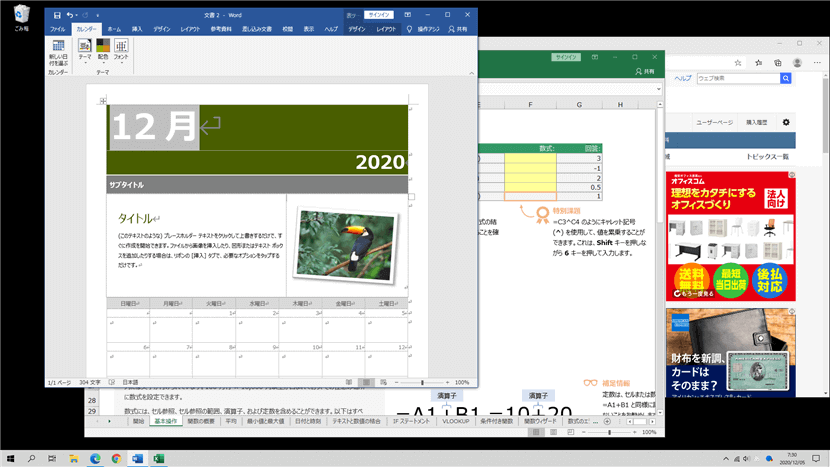Image resolution: width=830 pixels, height=467 pixels.
Task: Switch to the 挿入 tab in Word
Action: pyautogui.click(x=137, y=29)
